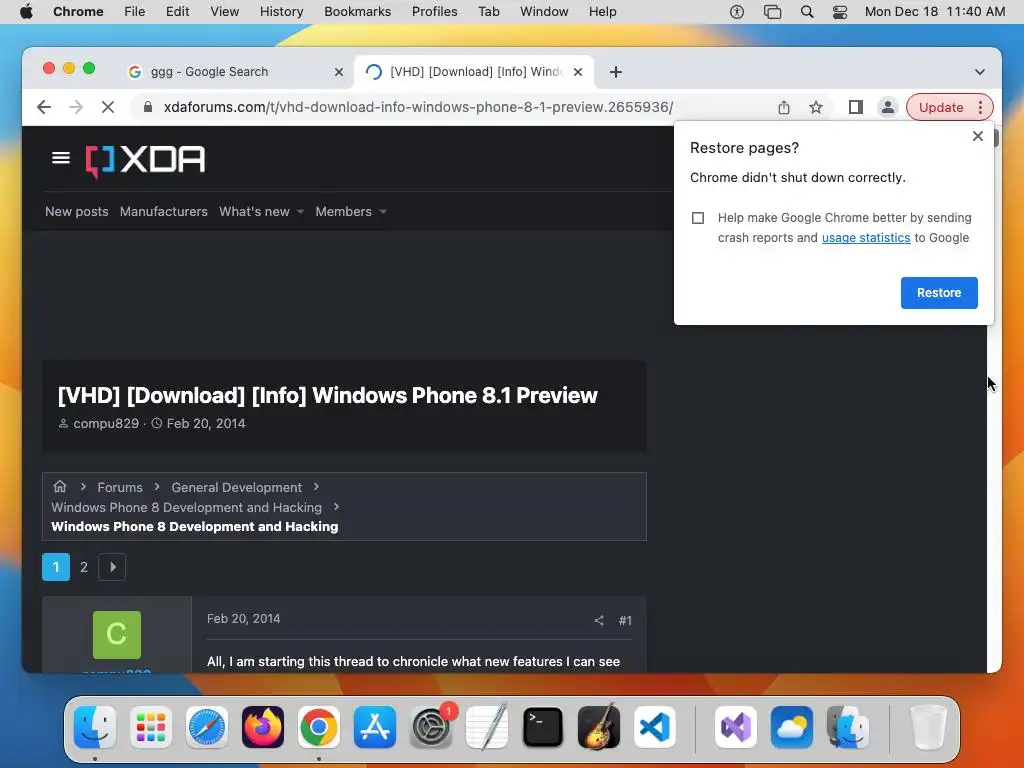Viewport: 1024px width, 768px height.
Task: Open the File menu
Action: point(135,12)
